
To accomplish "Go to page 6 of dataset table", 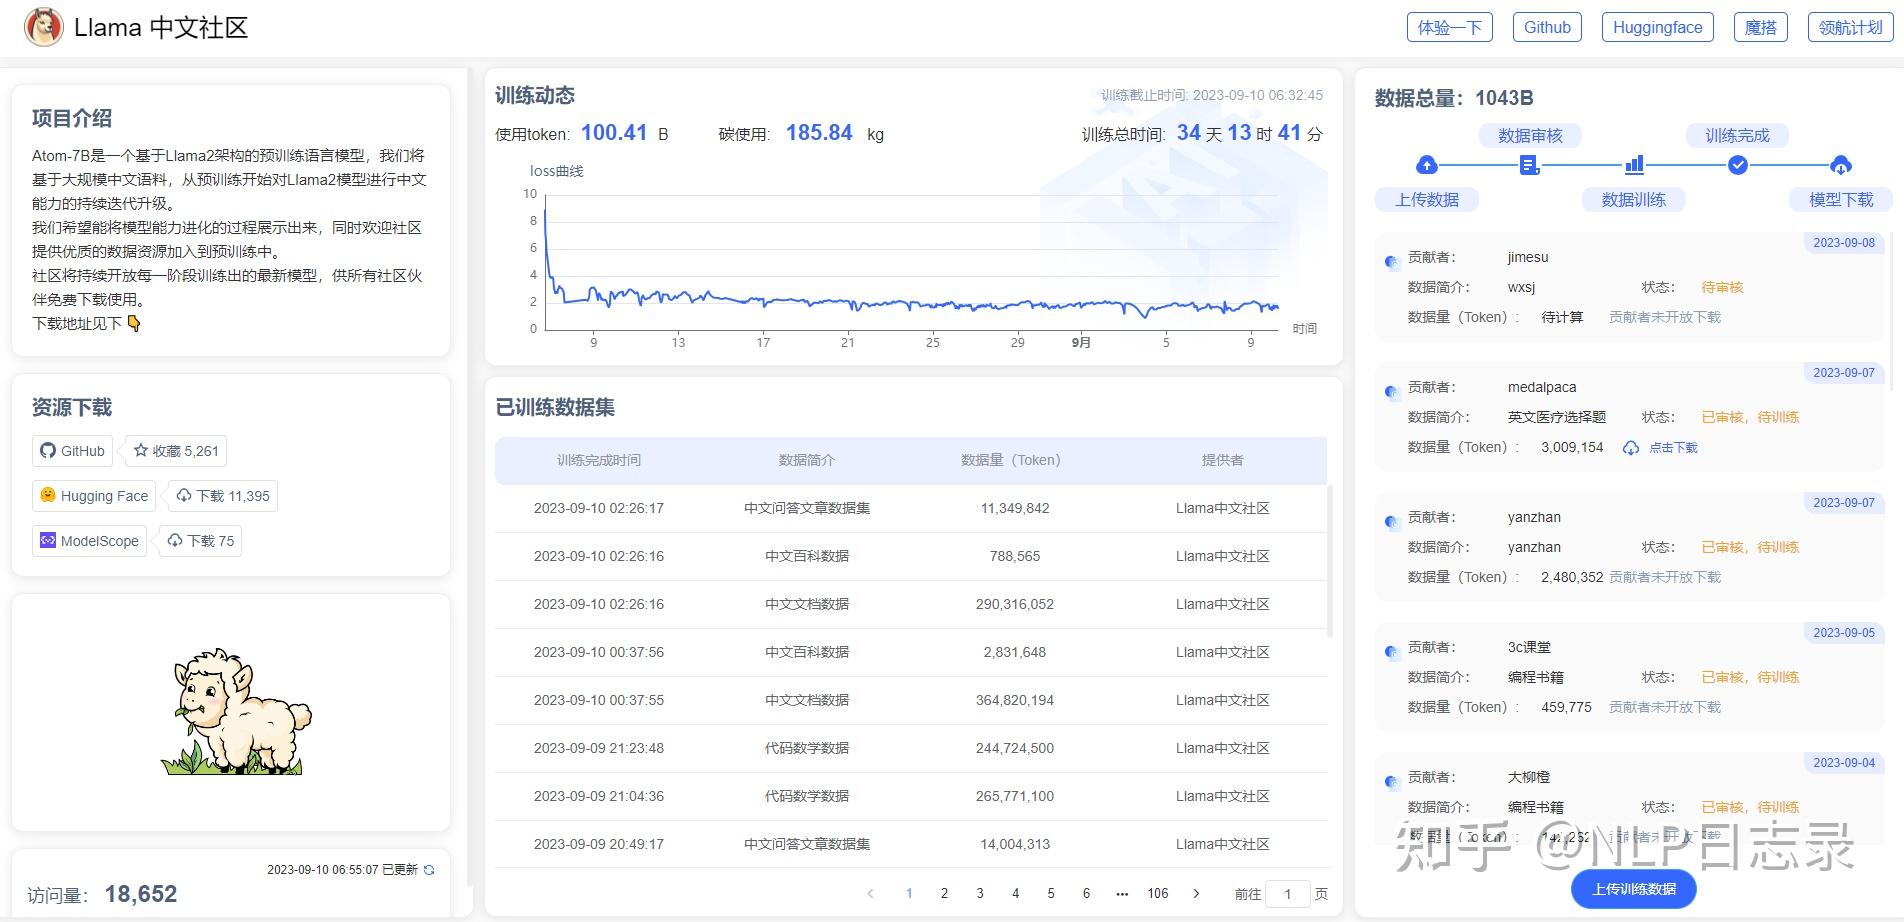I will click(1086, 894).
